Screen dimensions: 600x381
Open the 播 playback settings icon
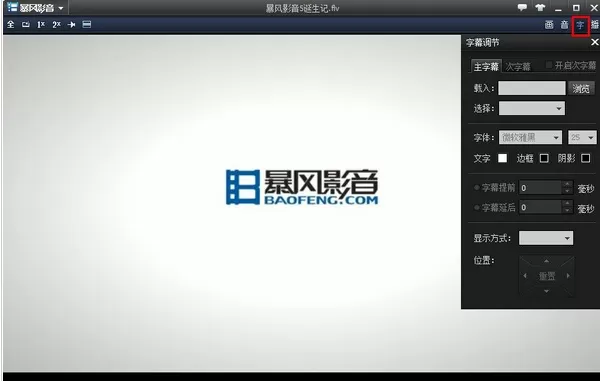[x=595, y=25]
